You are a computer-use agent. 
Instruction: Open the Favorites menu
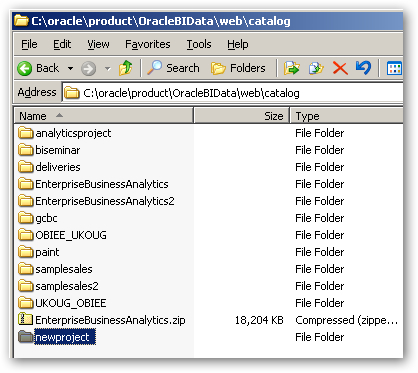click(x=148, y=44)
